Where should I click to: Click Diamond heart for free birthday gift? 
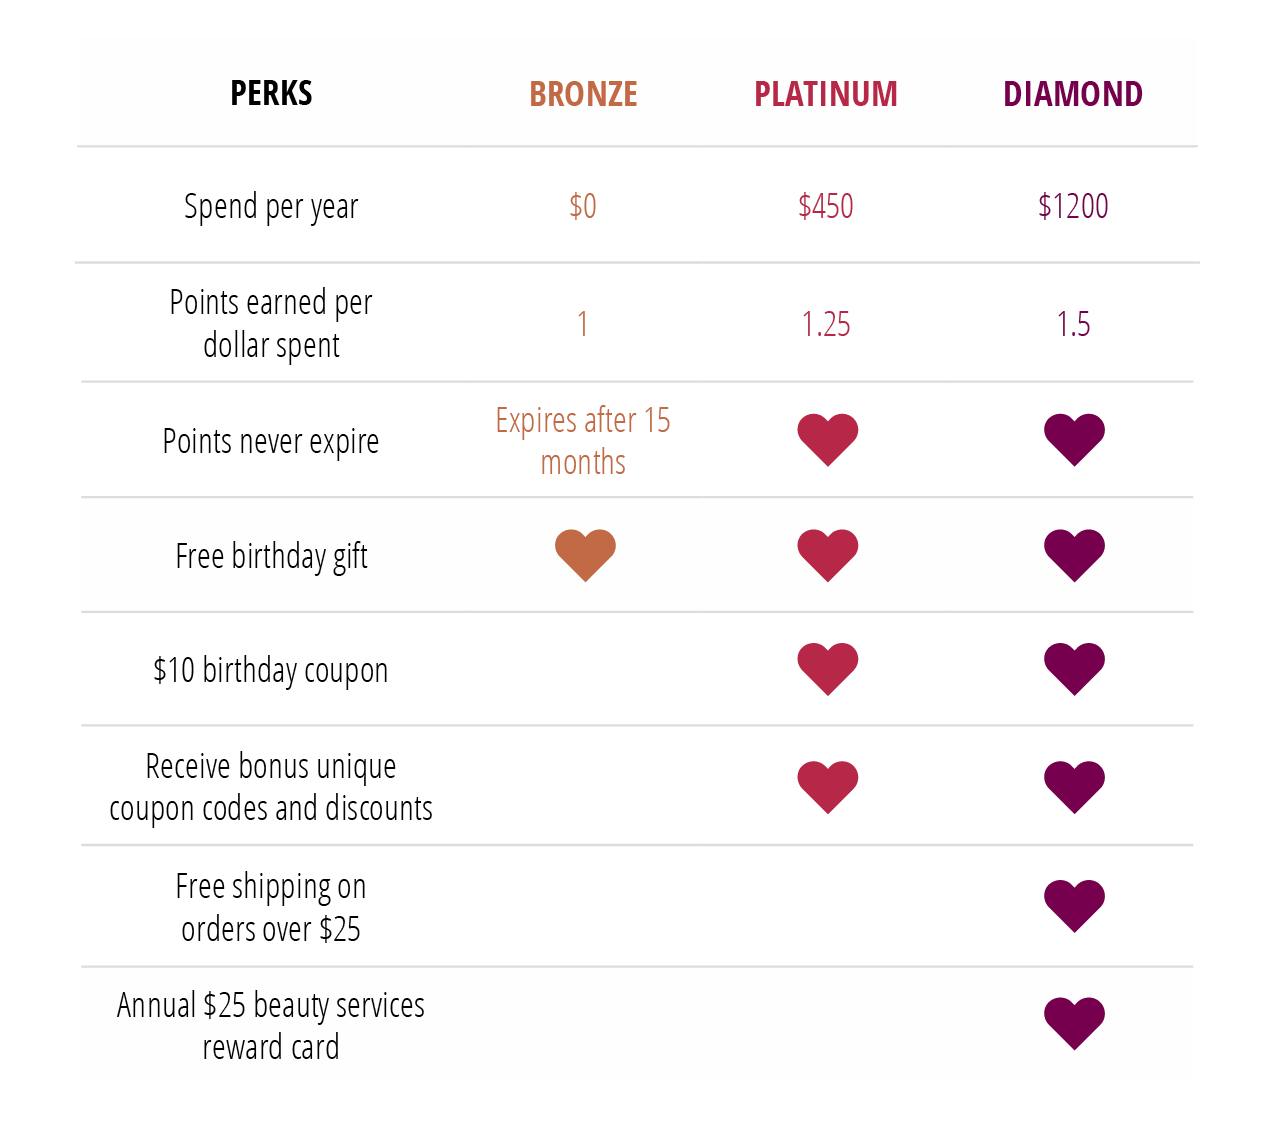[x=1074, y=554]
